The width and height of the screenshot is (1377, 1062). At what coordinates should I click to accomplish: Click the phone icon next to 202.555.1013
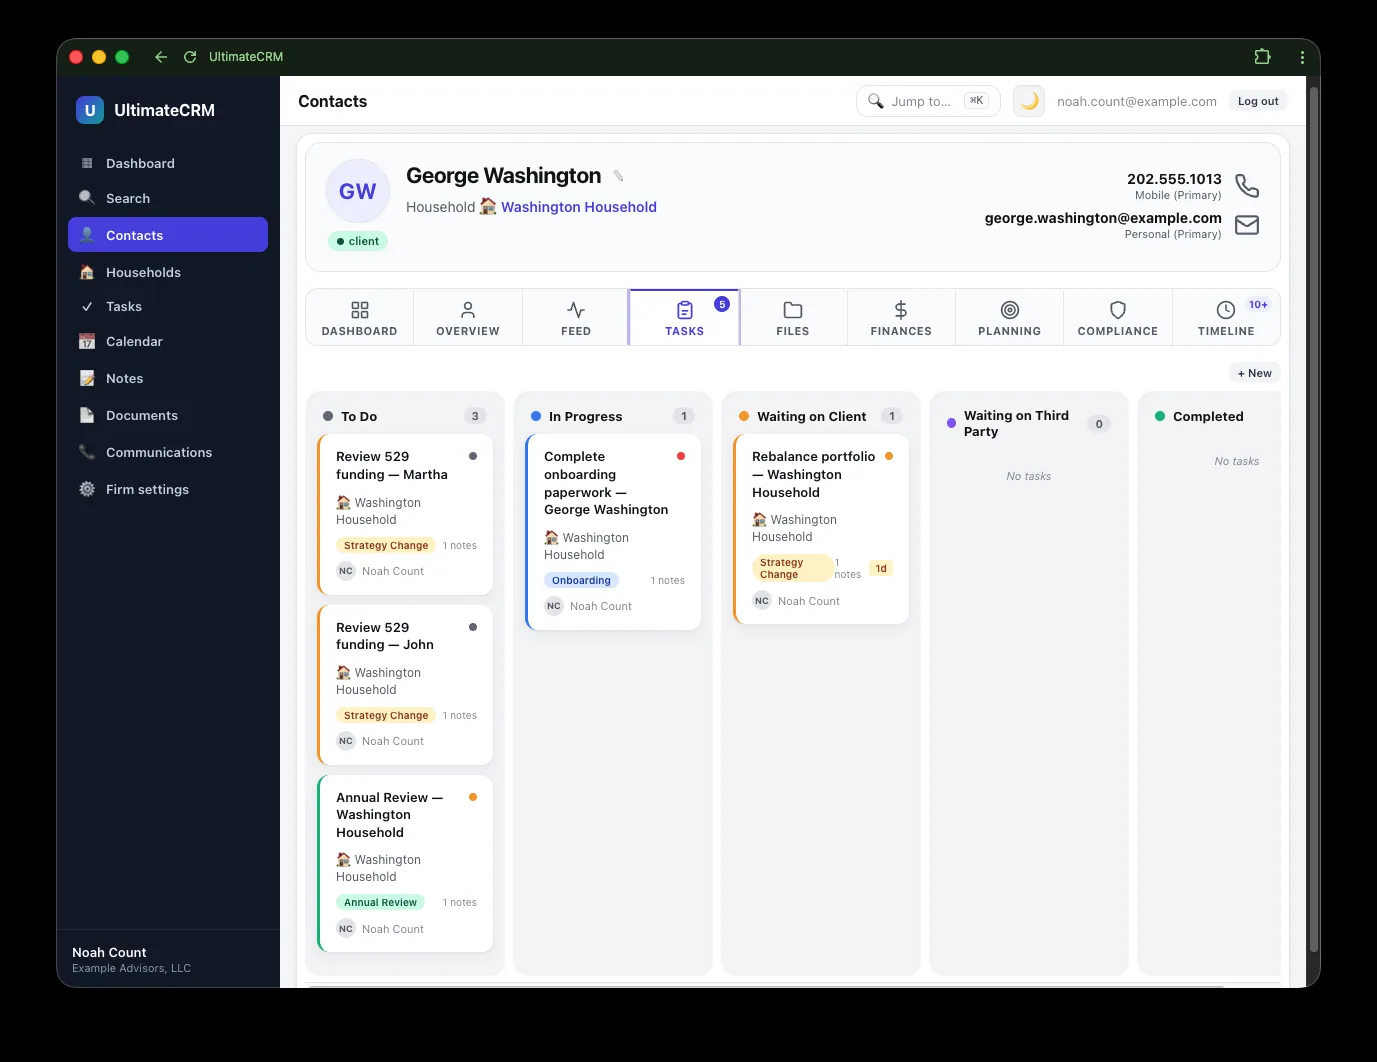coord(1247,185)
